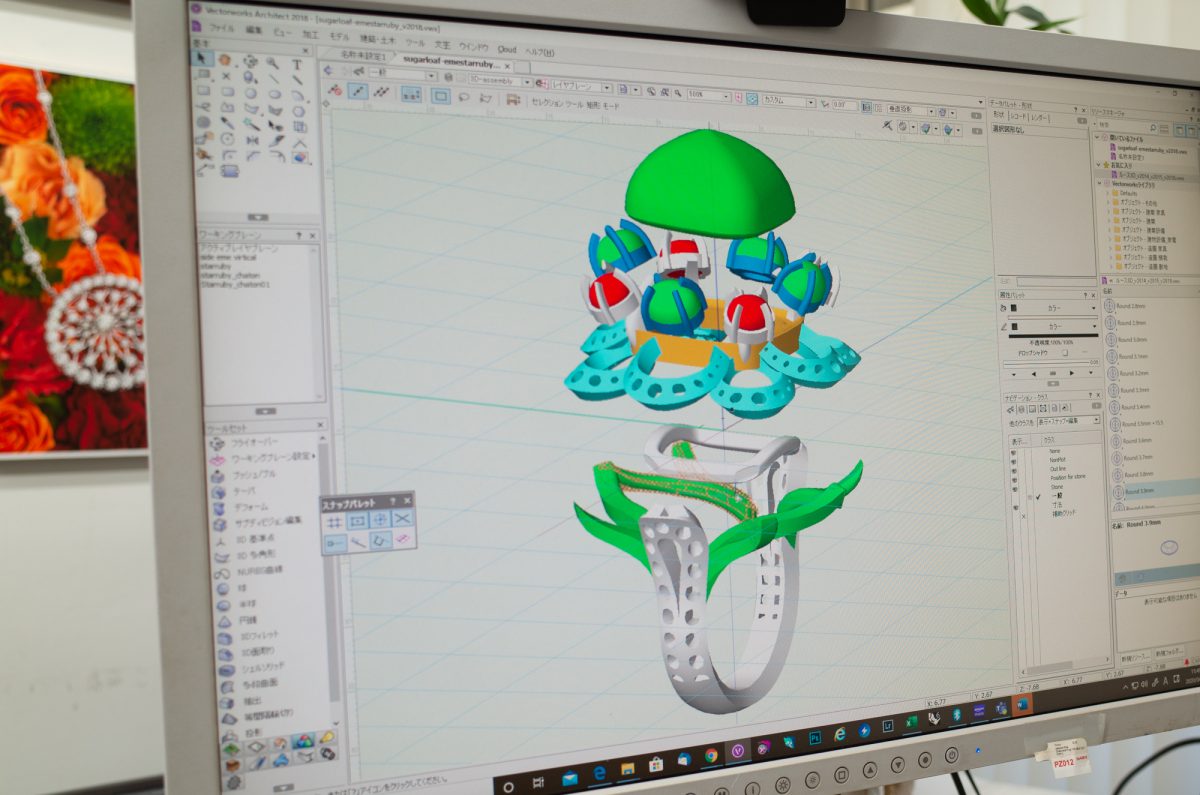
Task: Select the Selection arrow tool
Action: coord(203,59)
